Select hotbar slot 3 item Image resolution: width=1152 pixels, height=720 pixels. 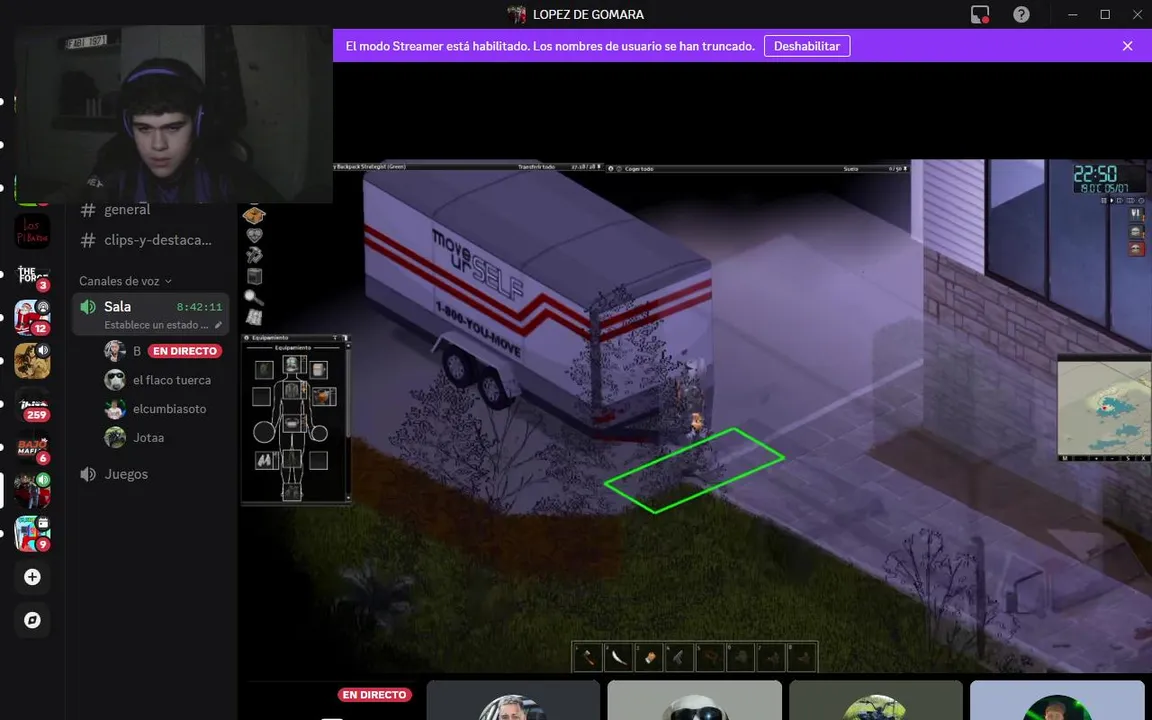tap(649, 657)
